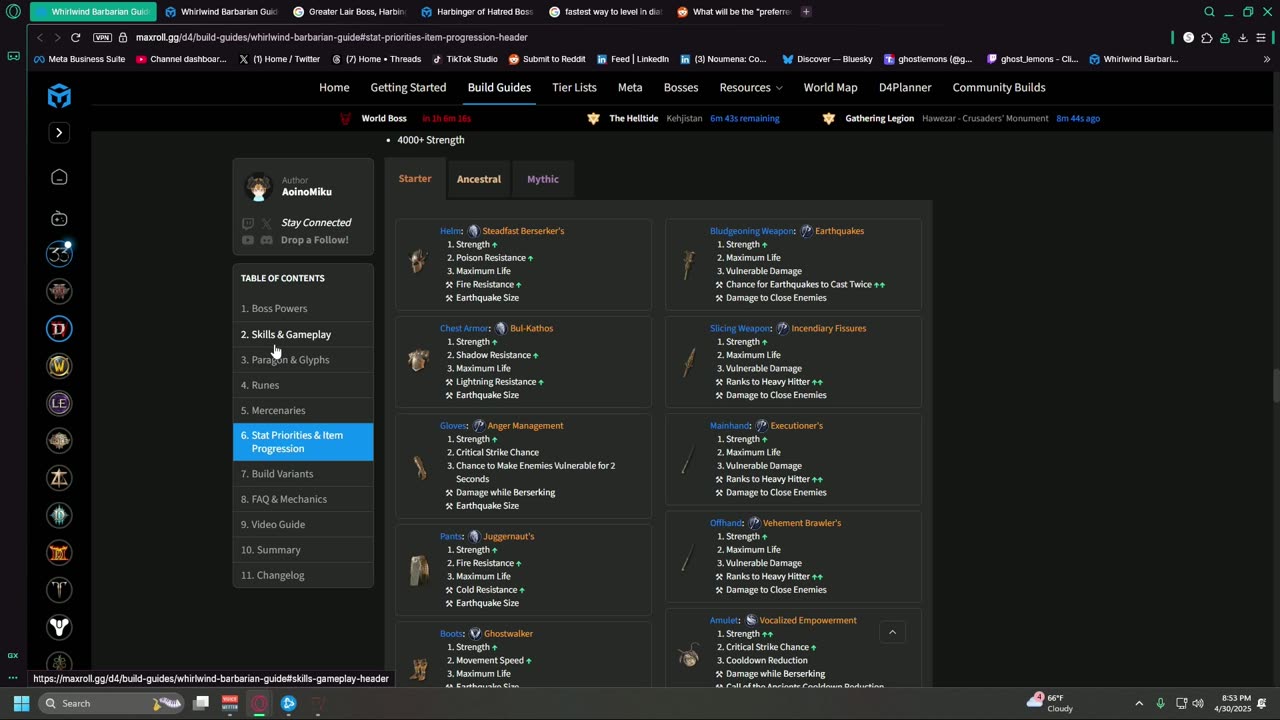This screenshot has width=1280, height=720.
Task: Open D4Planner in the nav bar
Action: point(905,87)
